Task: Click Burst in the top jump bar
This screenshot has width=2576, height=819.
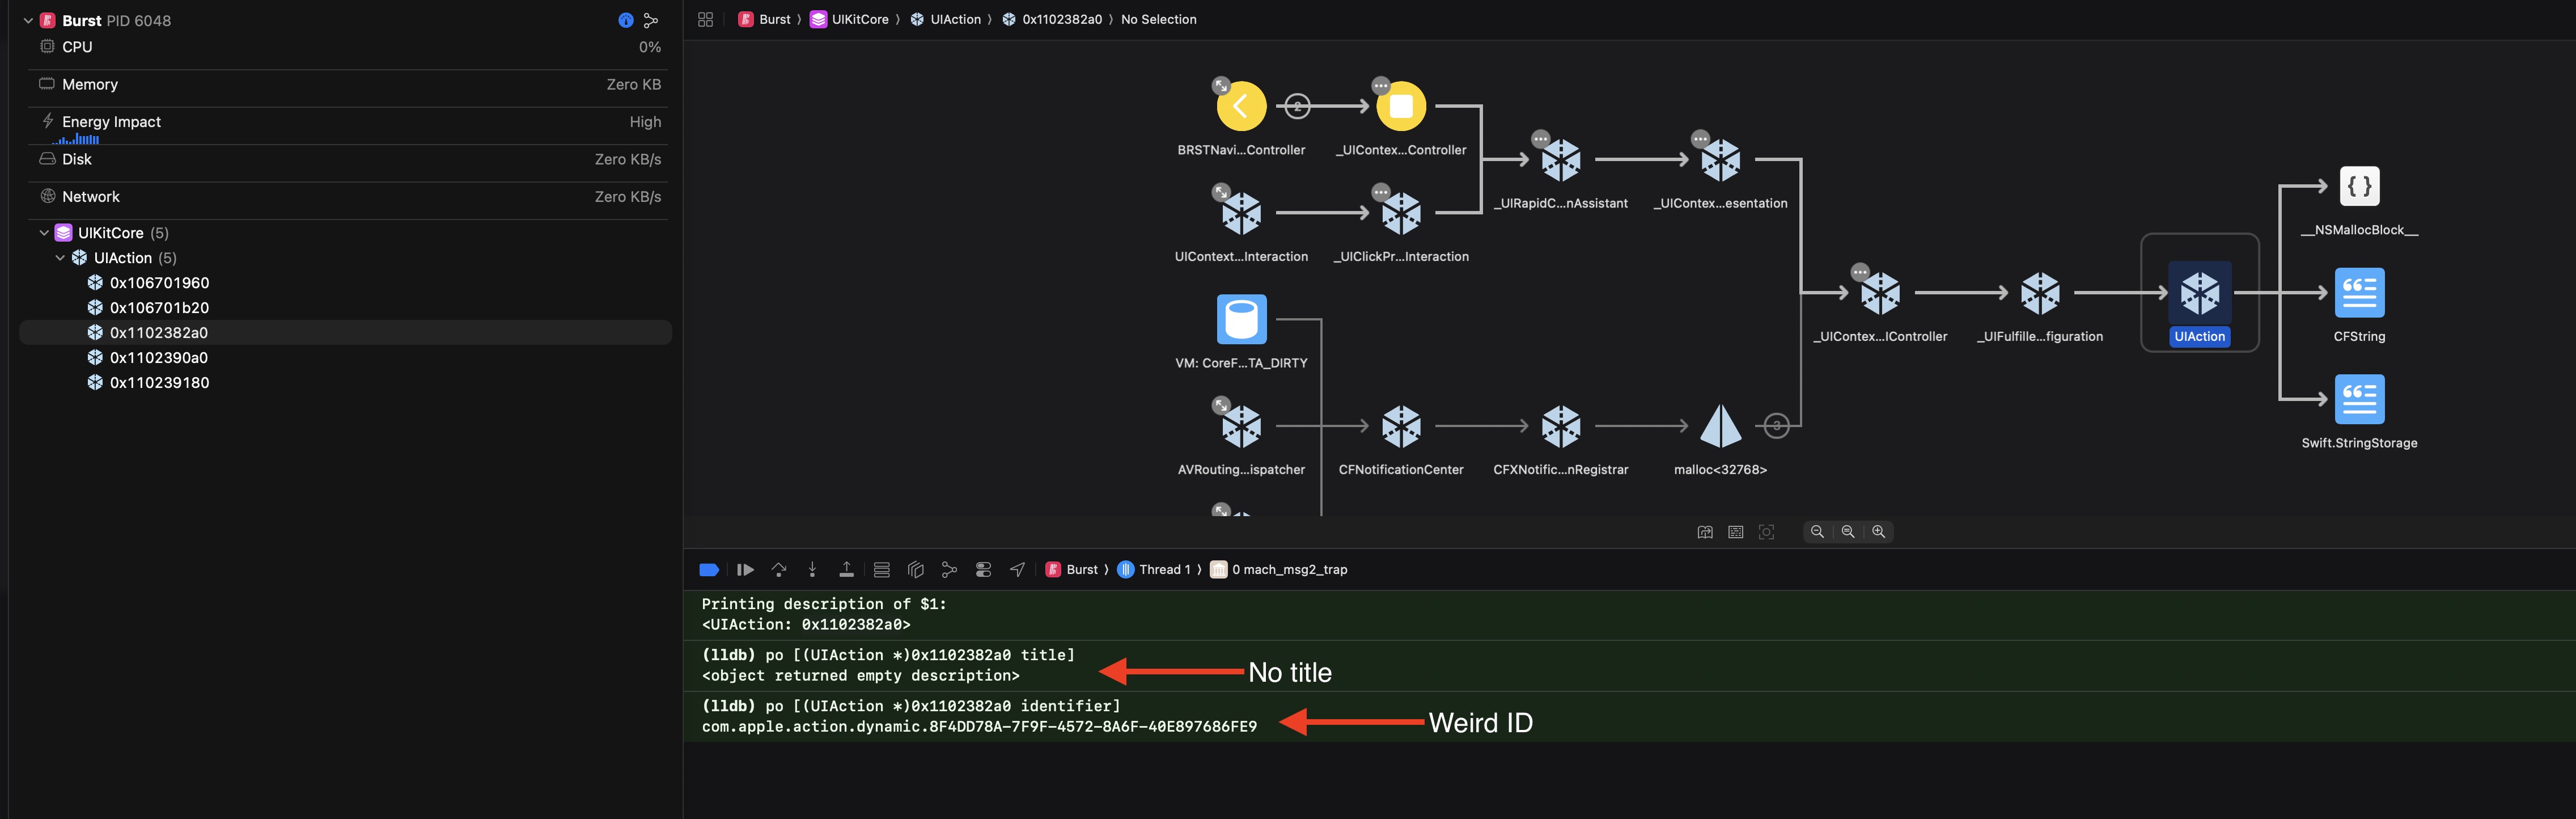Action: point(765,19)
